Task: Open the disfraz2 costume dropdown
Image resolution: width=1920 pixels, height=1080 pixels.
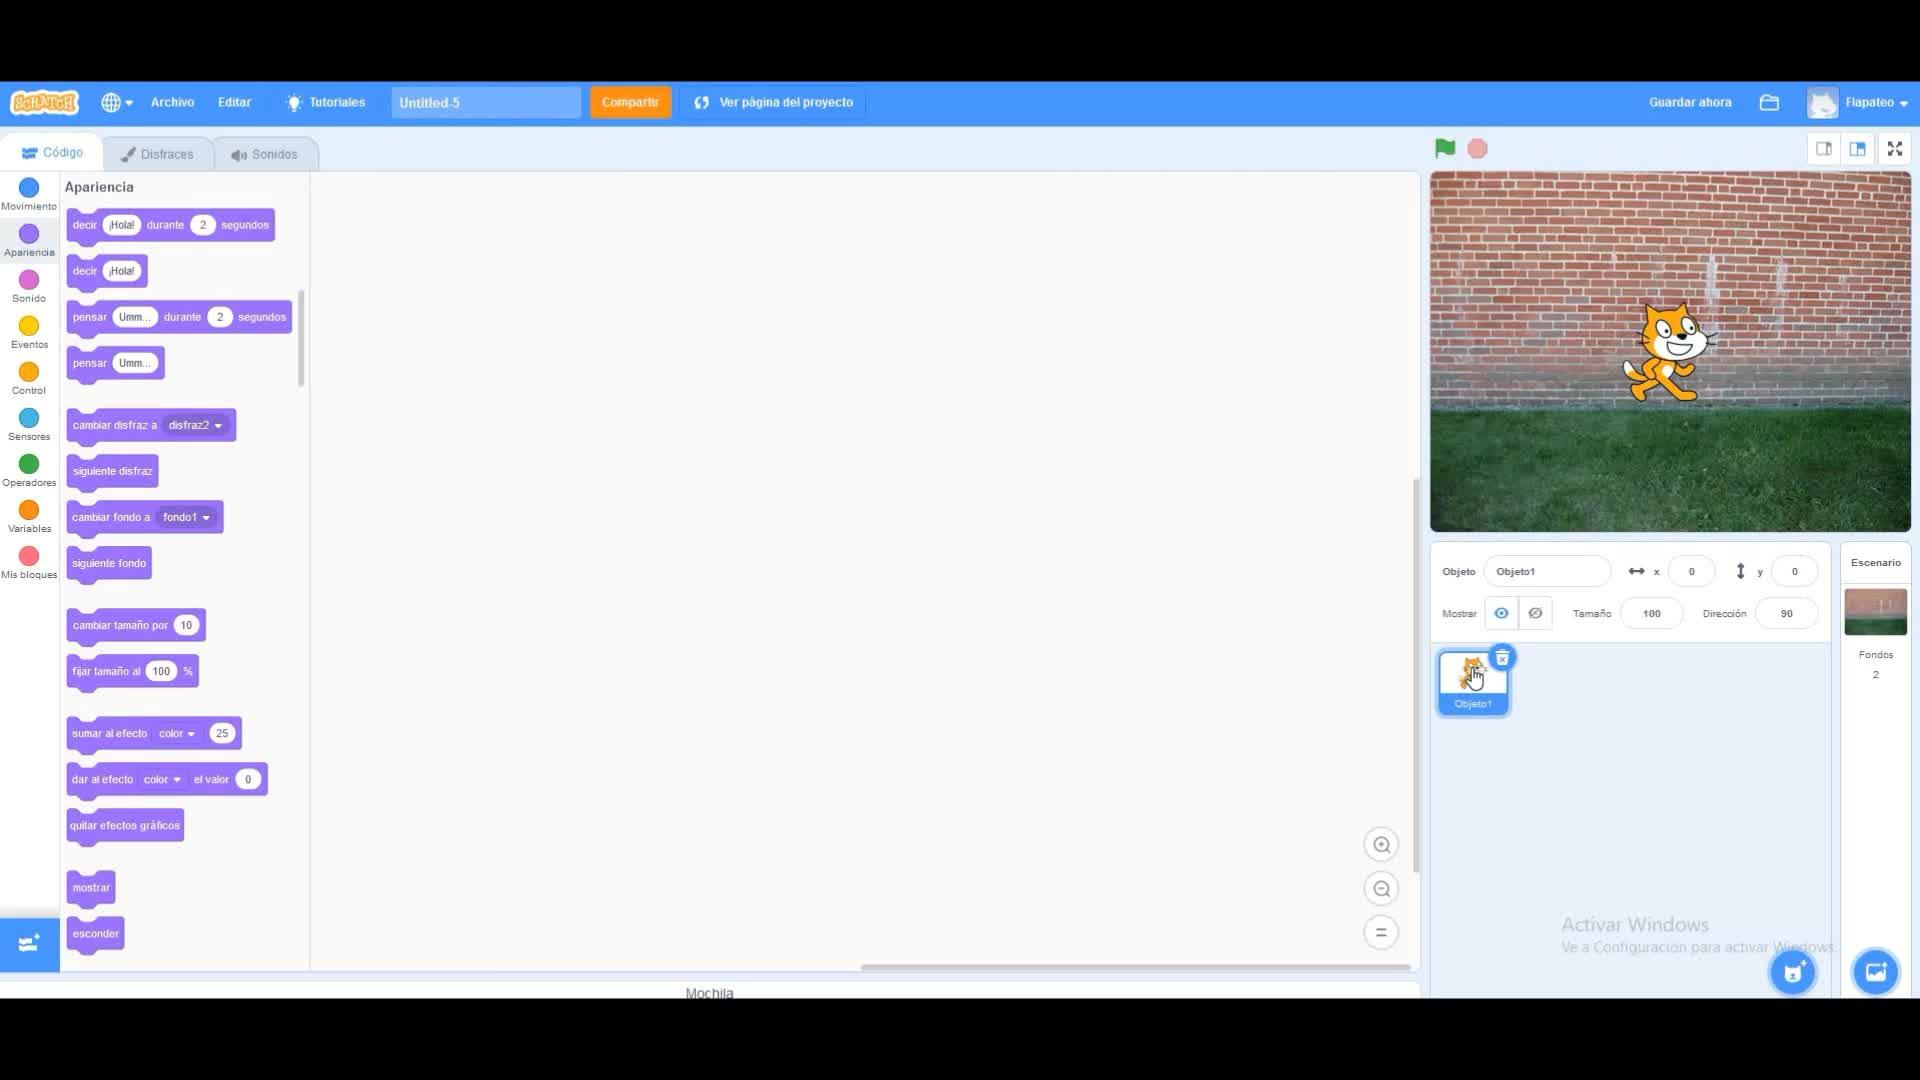Action: point(196,426)
